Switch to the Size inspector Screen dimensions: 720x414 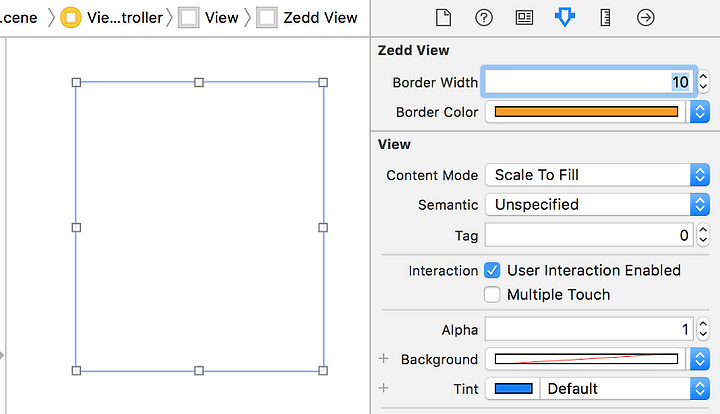click(x=605, y=18)
